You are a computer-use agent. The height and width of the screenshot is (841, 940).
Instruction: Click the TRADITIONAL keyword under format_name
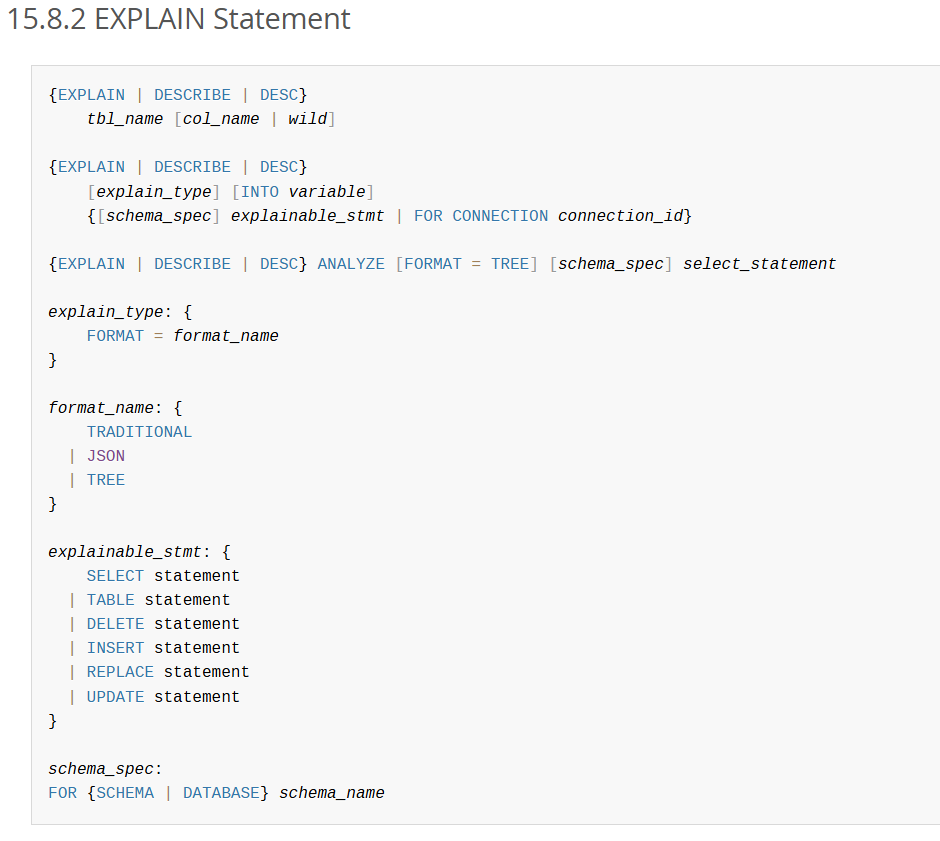(139, 432)
